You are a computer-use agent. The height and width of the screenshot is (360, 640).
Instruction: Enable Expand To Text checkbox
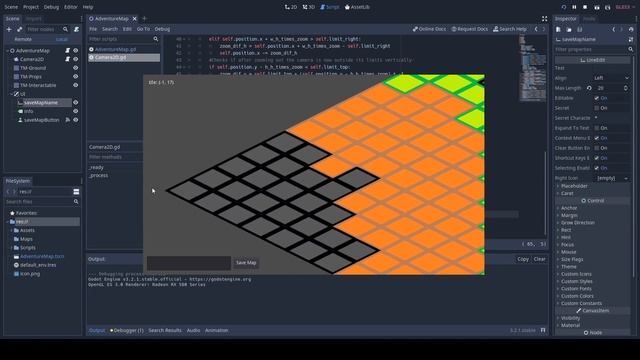[x=597, y=128]
